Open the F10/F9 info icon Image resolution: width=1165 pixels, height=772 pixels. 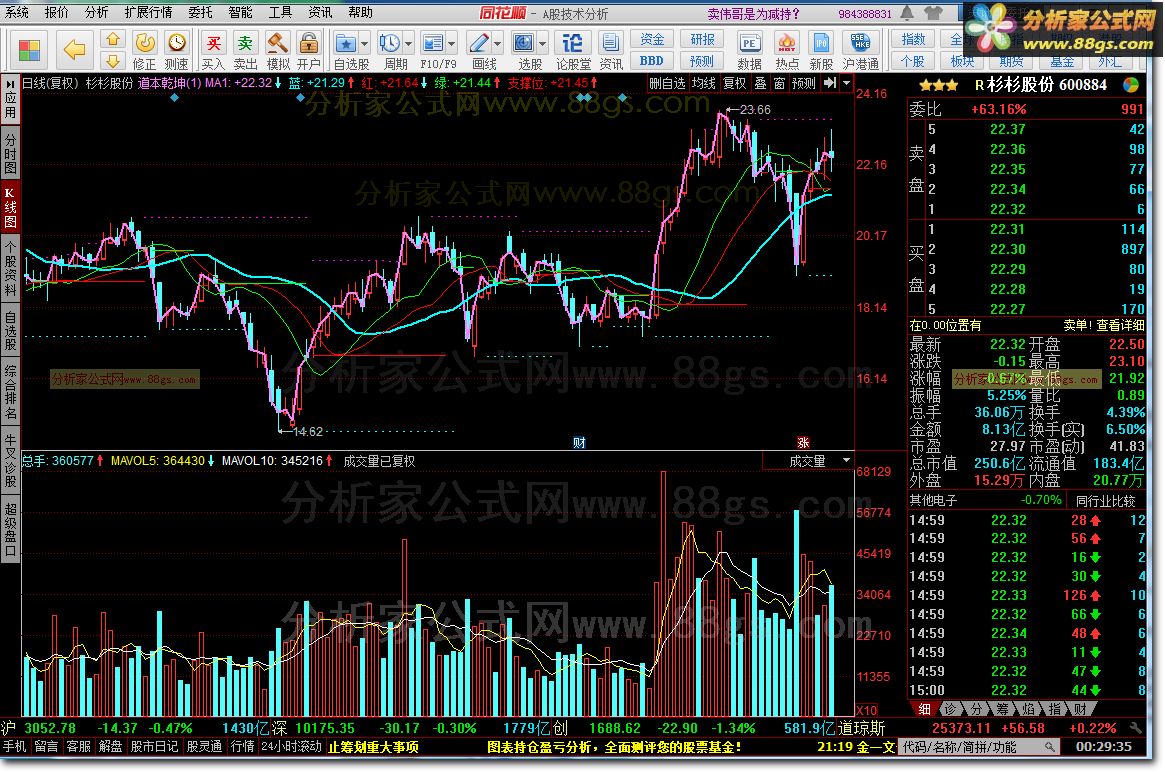pos(432,43)
